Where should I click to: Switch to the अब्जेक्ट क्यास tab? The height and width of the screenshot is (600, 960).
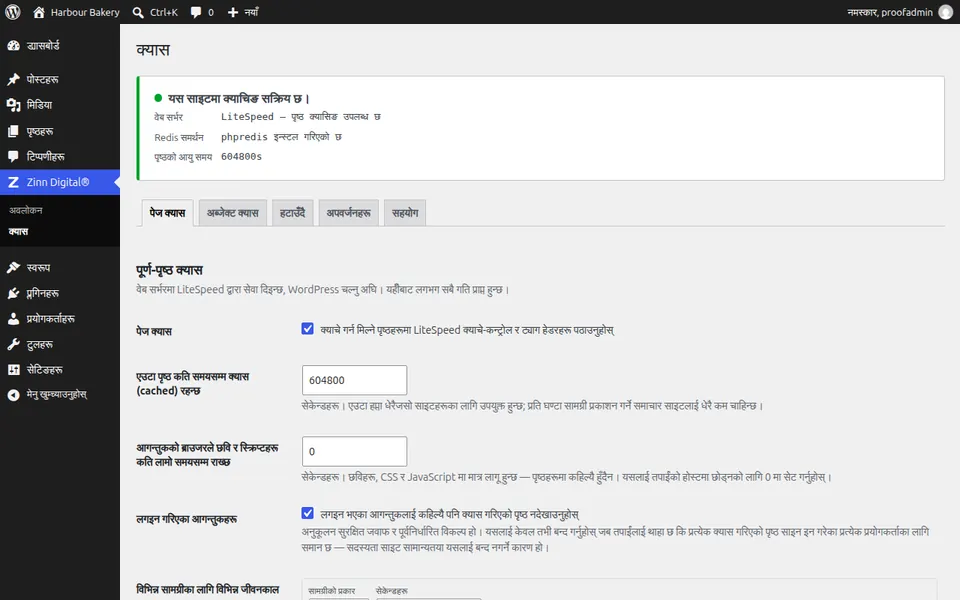(x=233, y=213)
